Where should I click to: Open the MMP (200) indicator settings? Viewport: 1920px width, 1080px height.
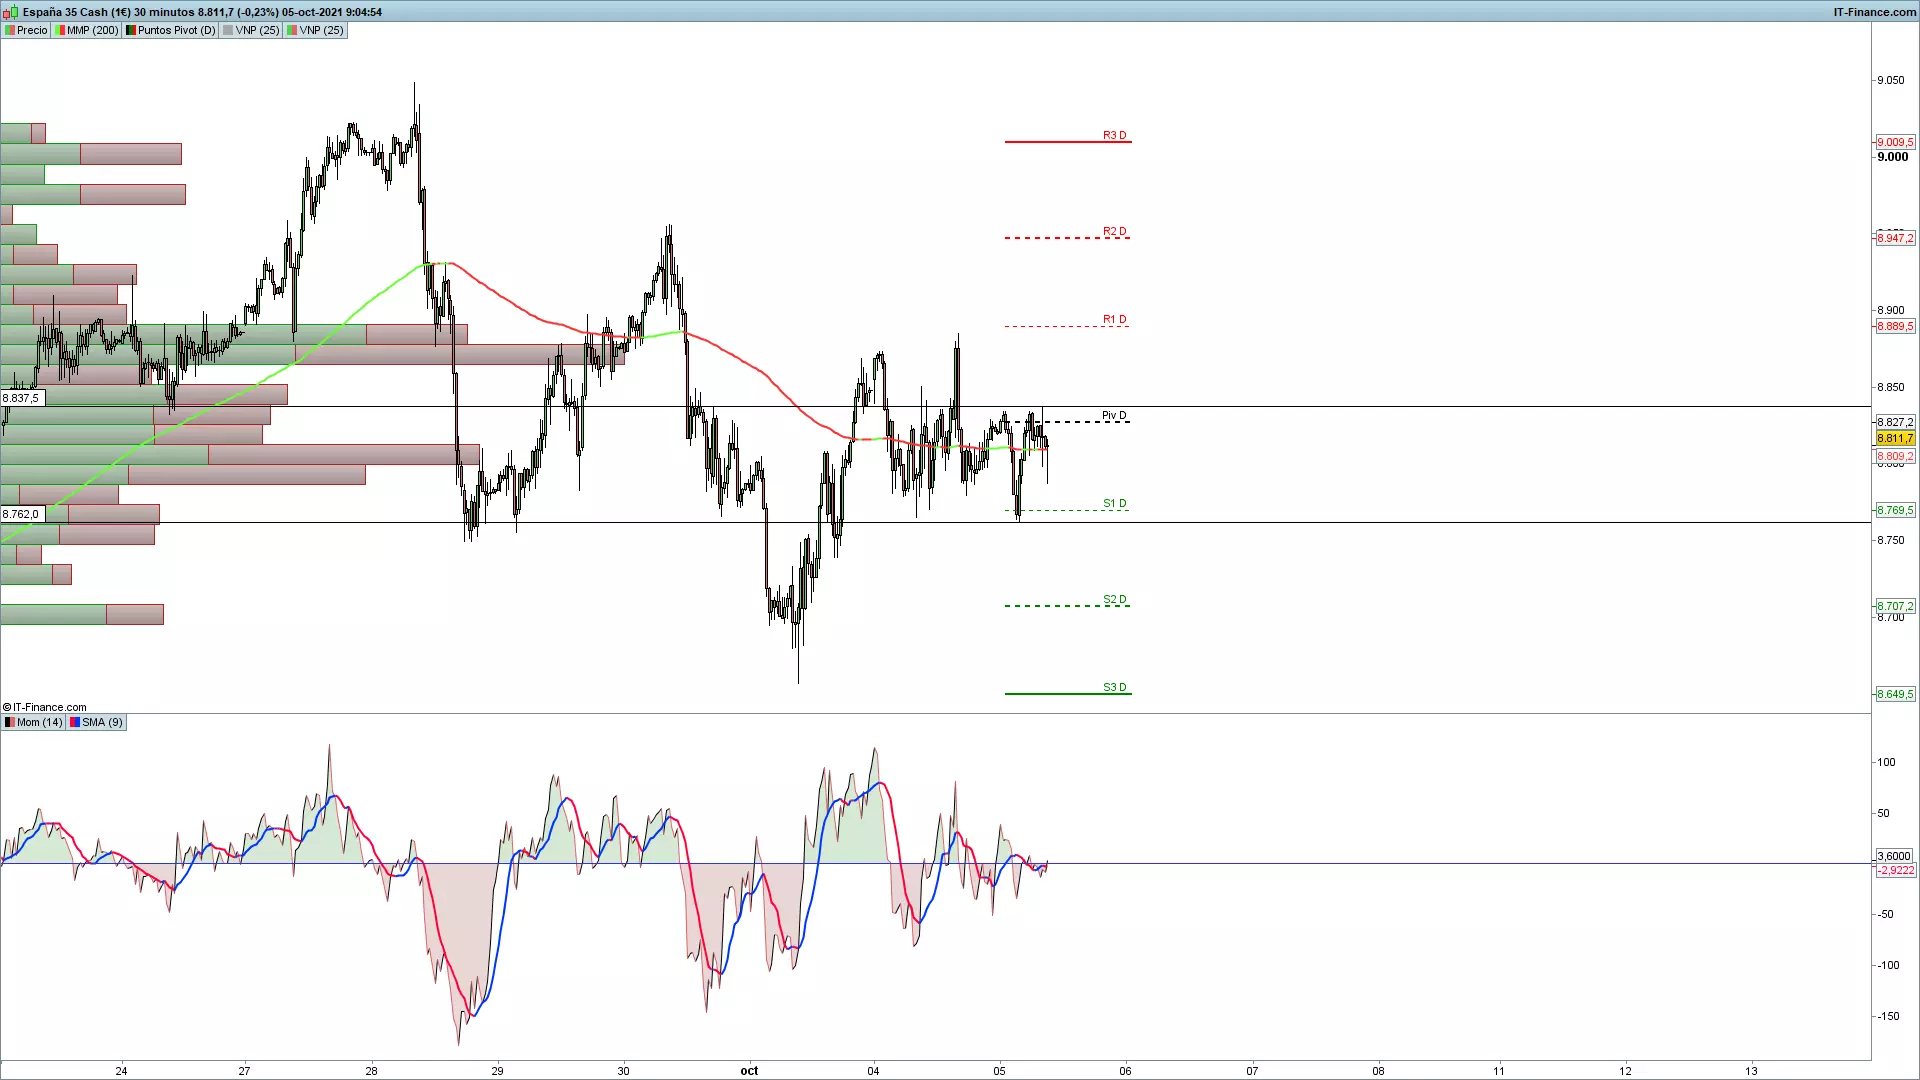click(x=87, y=30)
